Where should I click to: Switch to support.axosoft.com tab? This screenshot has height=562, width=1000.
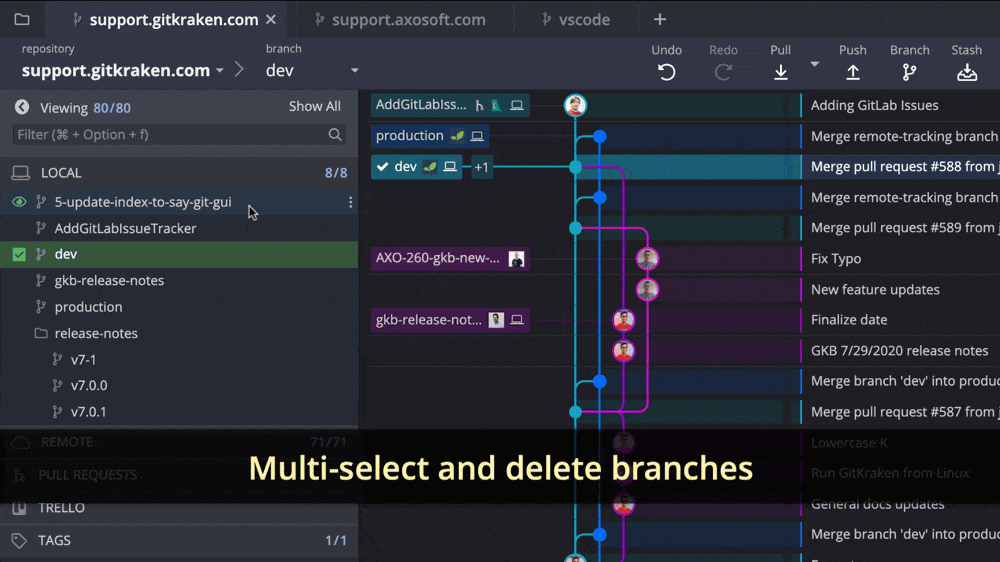tap(409, 20)
